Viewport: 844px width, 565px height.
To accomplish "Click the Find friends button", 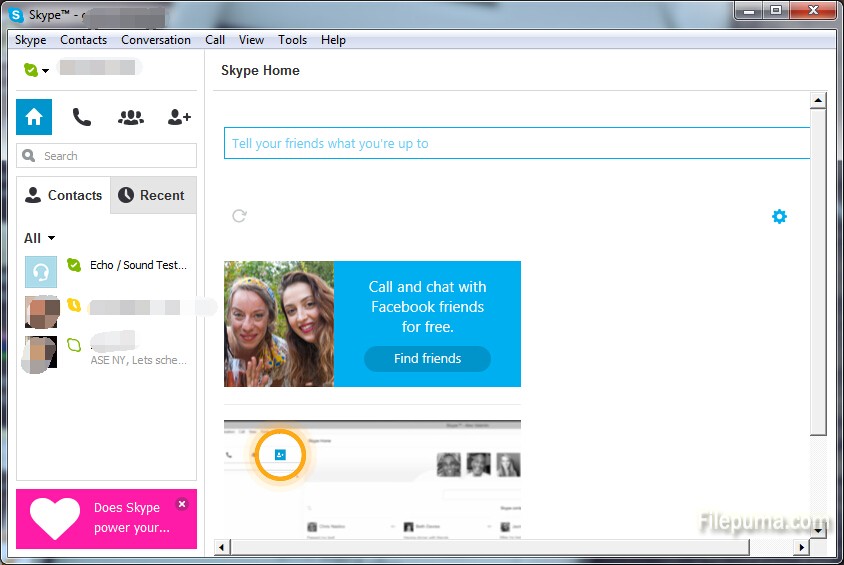I will (x=427, y=359).
